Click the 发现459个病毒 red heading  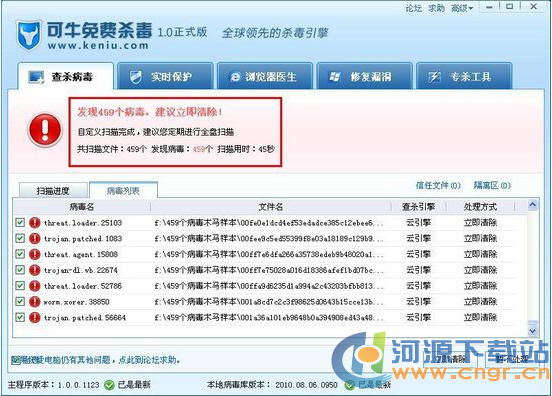(x=150, y=112)
